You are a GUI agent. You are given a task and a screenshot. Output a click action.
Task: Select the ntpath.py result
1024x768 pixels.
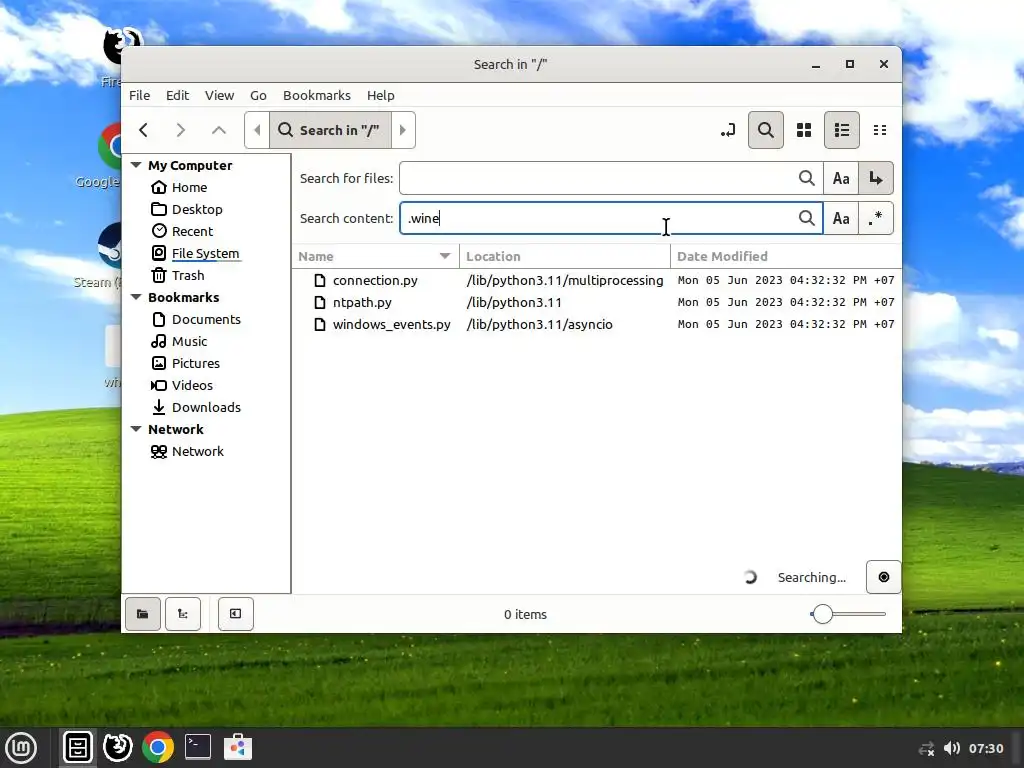point(362,302)
